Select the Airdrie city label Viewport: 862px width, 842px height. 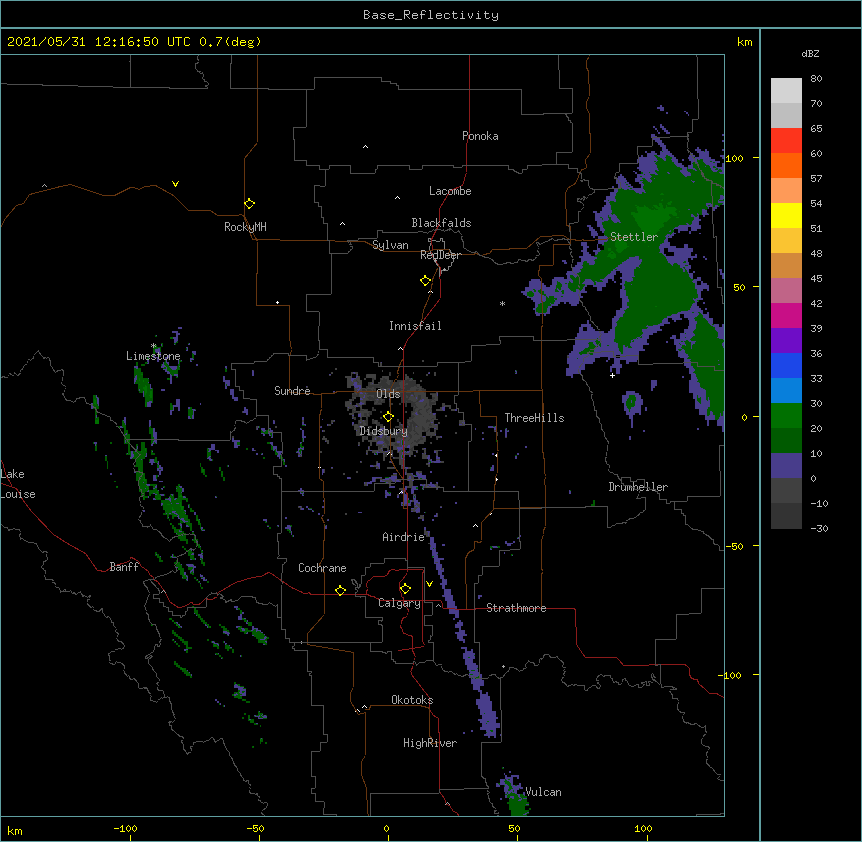click(403, 537)
